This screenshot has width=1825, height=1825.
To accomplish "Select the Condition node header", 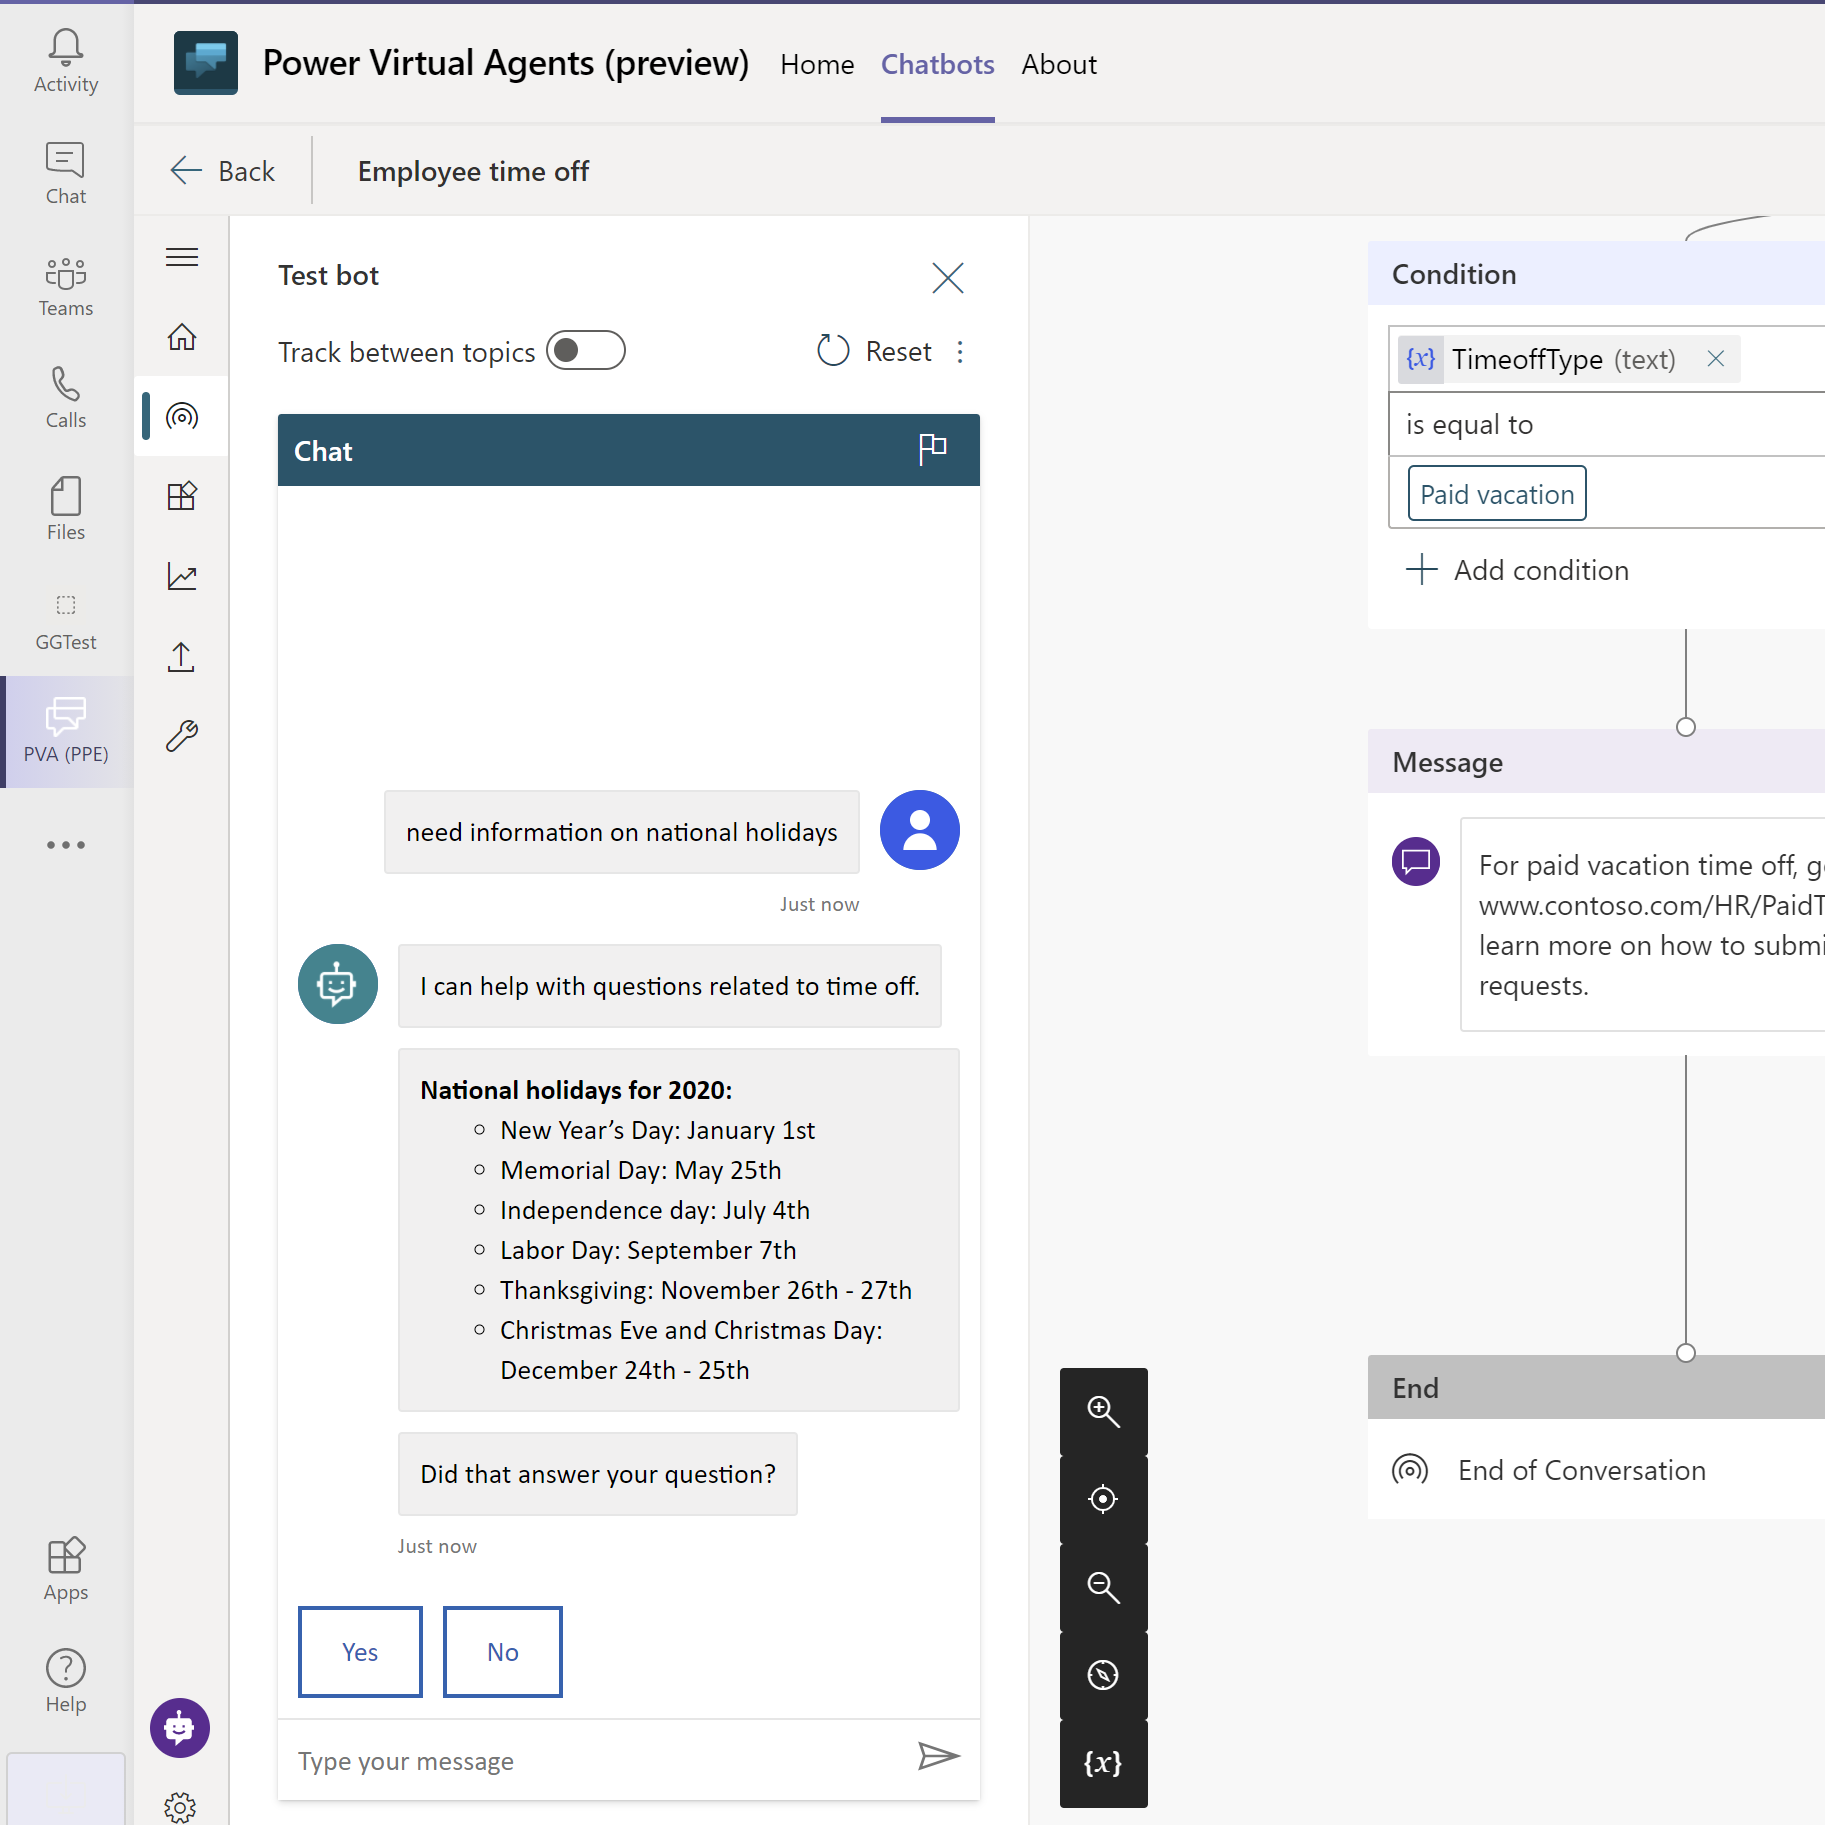I will click(x=1596, y=274).
